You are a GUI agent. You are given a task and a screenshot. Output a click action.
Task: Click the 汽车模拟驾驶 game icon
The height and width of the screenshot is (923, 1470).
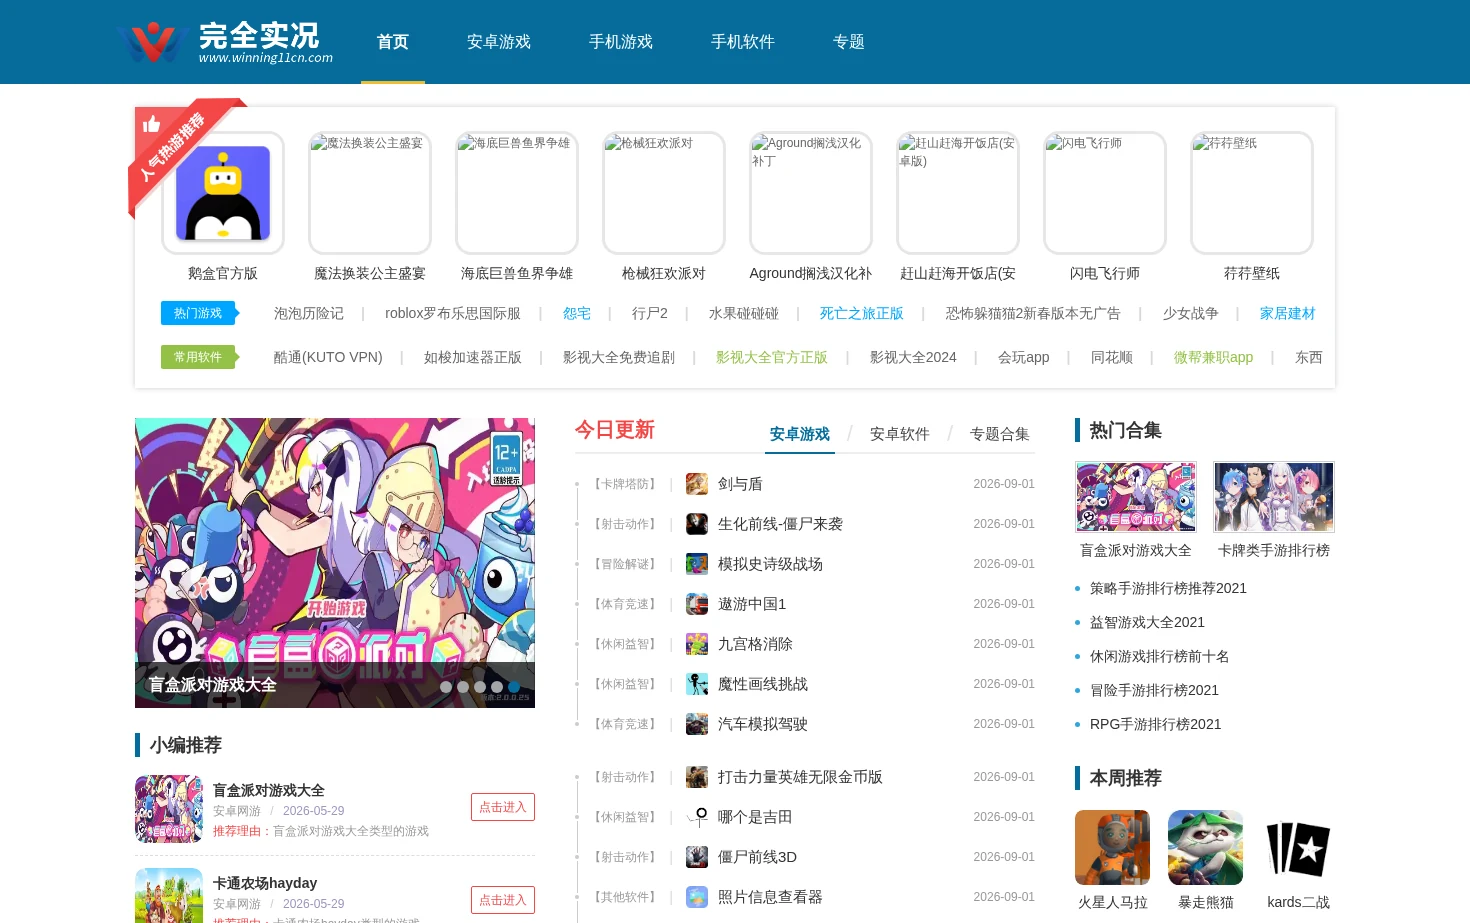pos(697,724)
